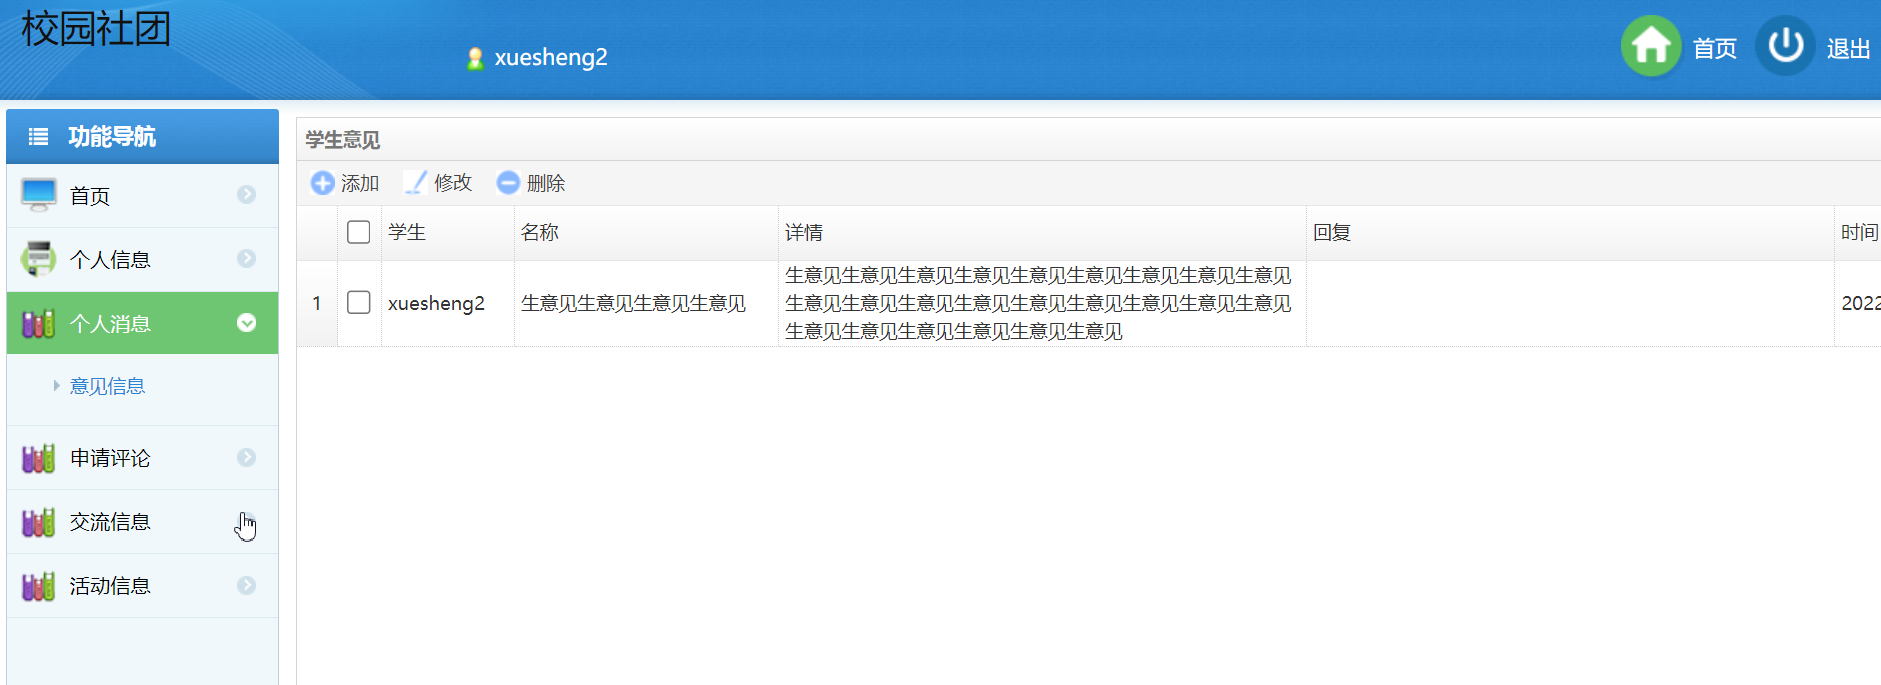Open 首页 in the sidebar menu
Image resolution: width=1881 pixels, height=685 pixels.
[142, 195]
